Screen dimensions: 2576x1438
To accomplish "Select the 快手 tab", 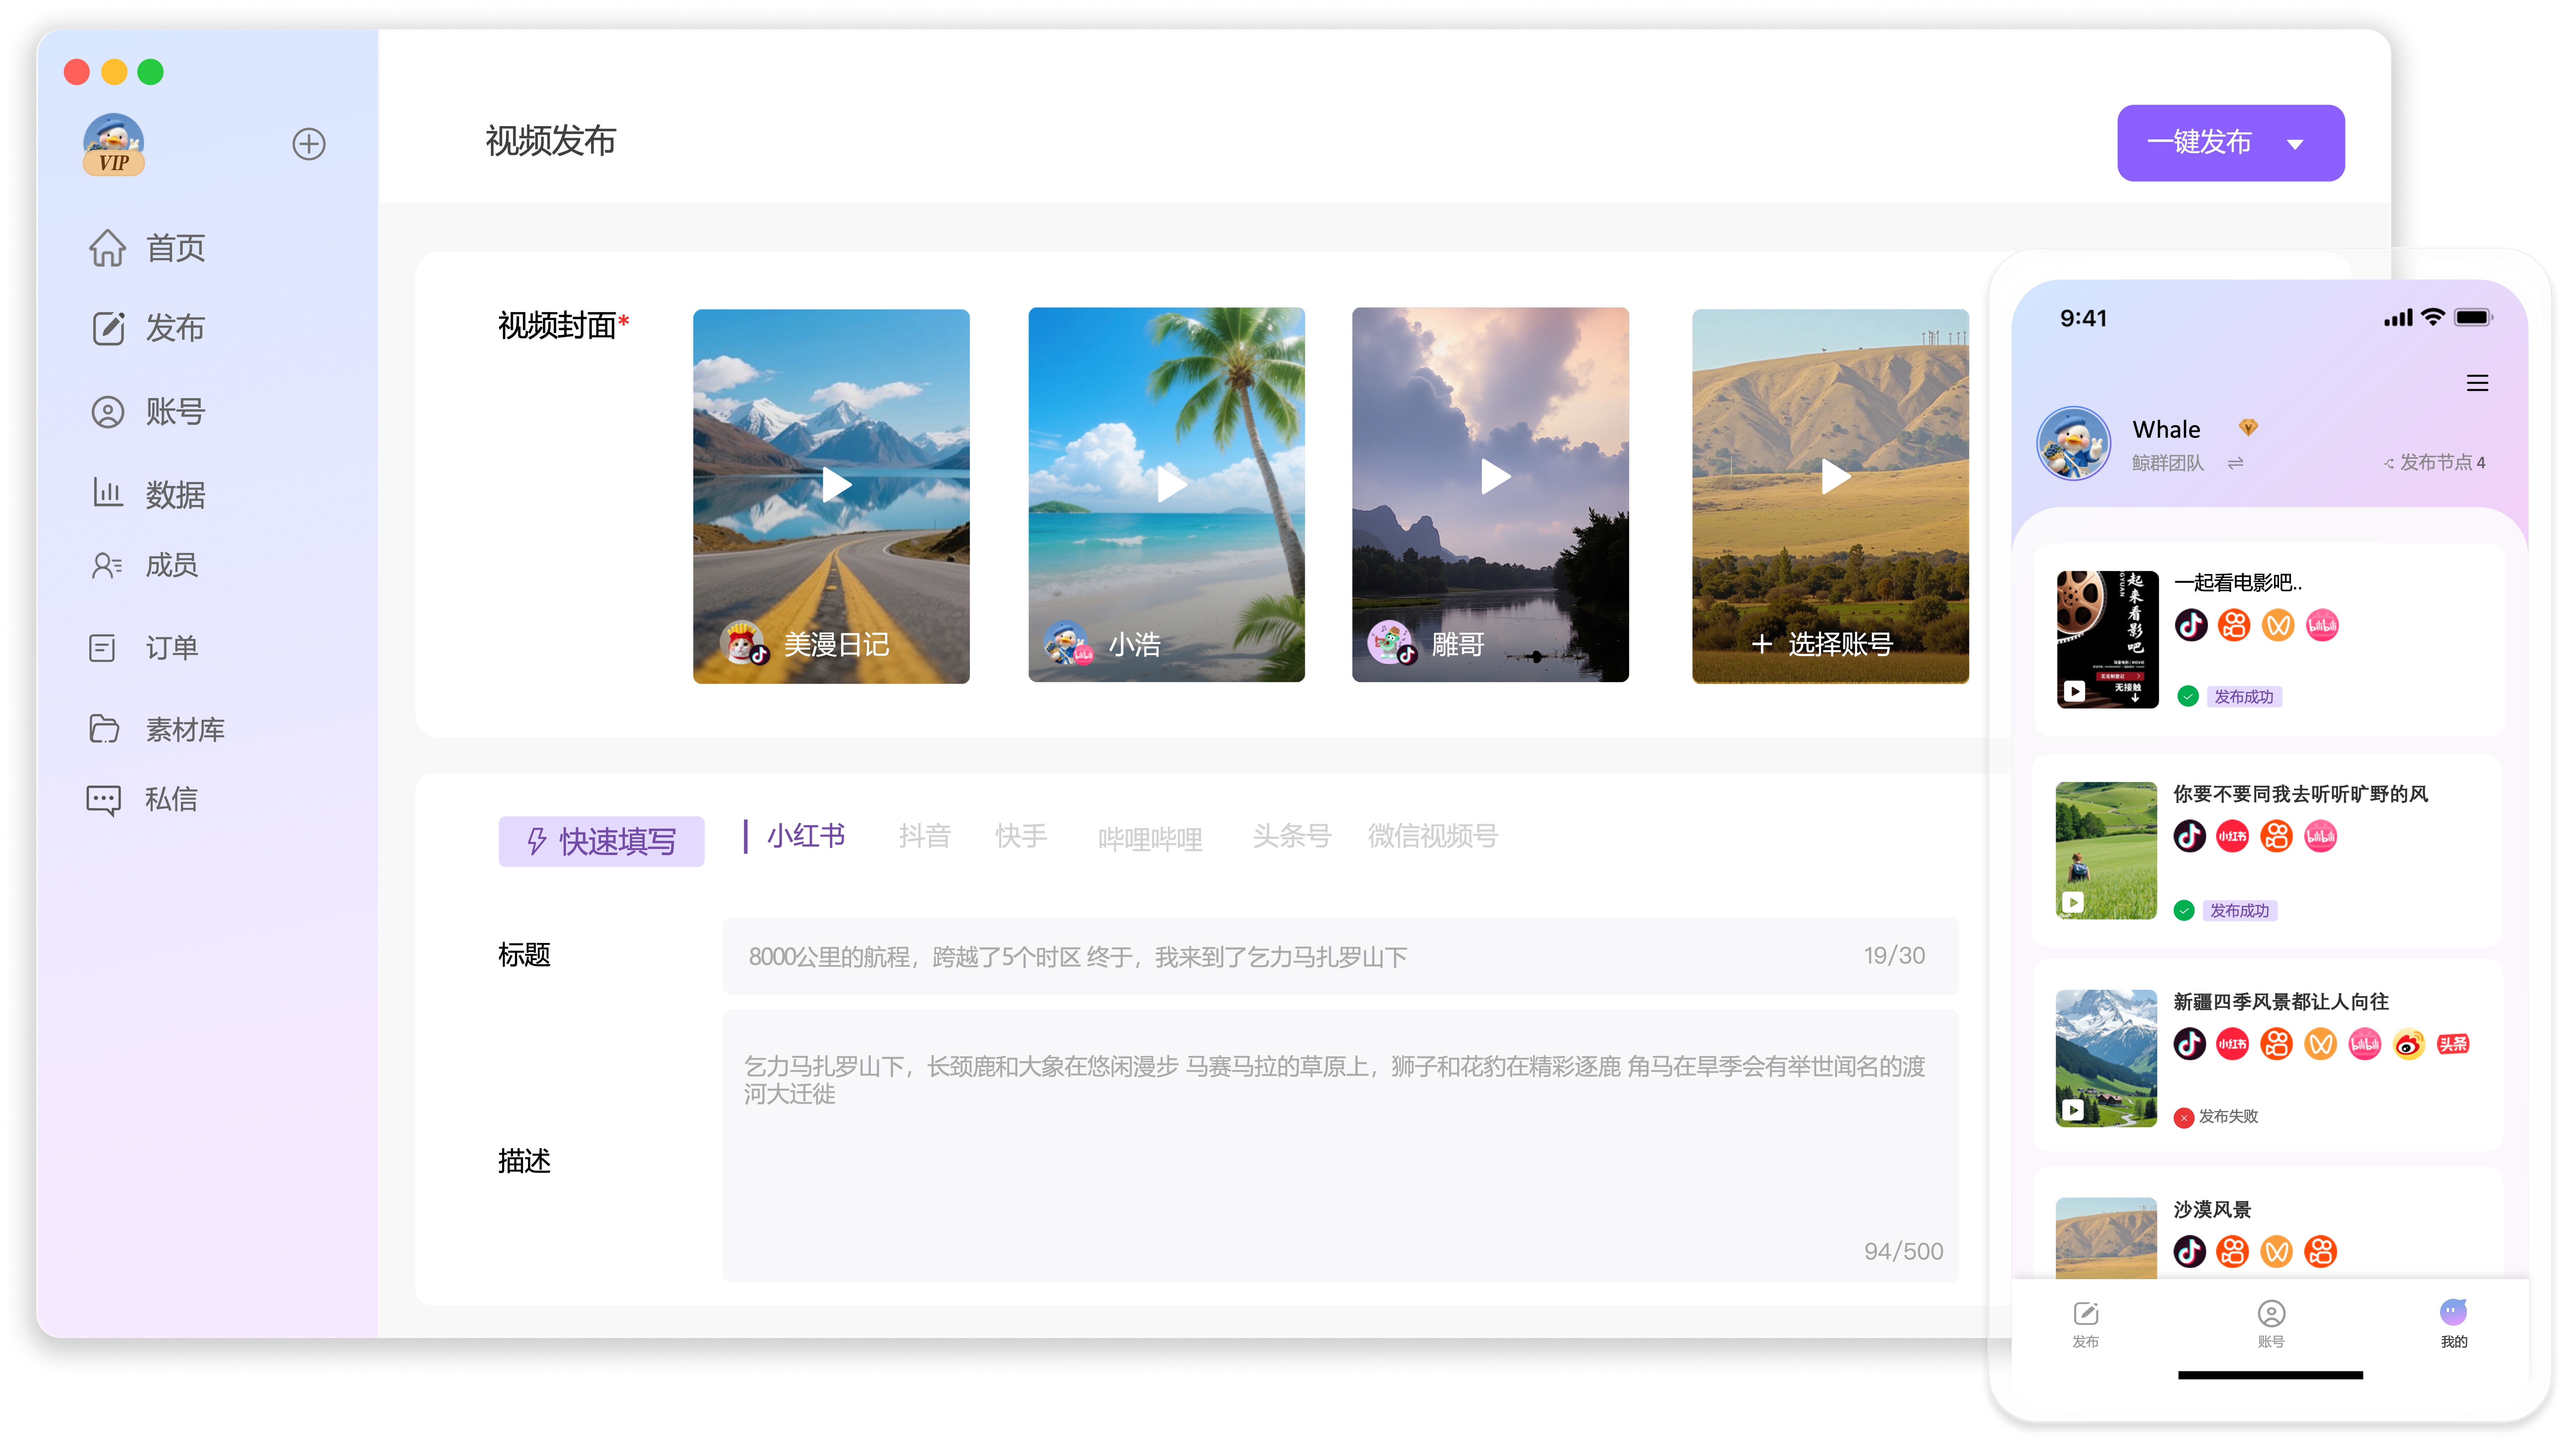I will (1021, 836).
